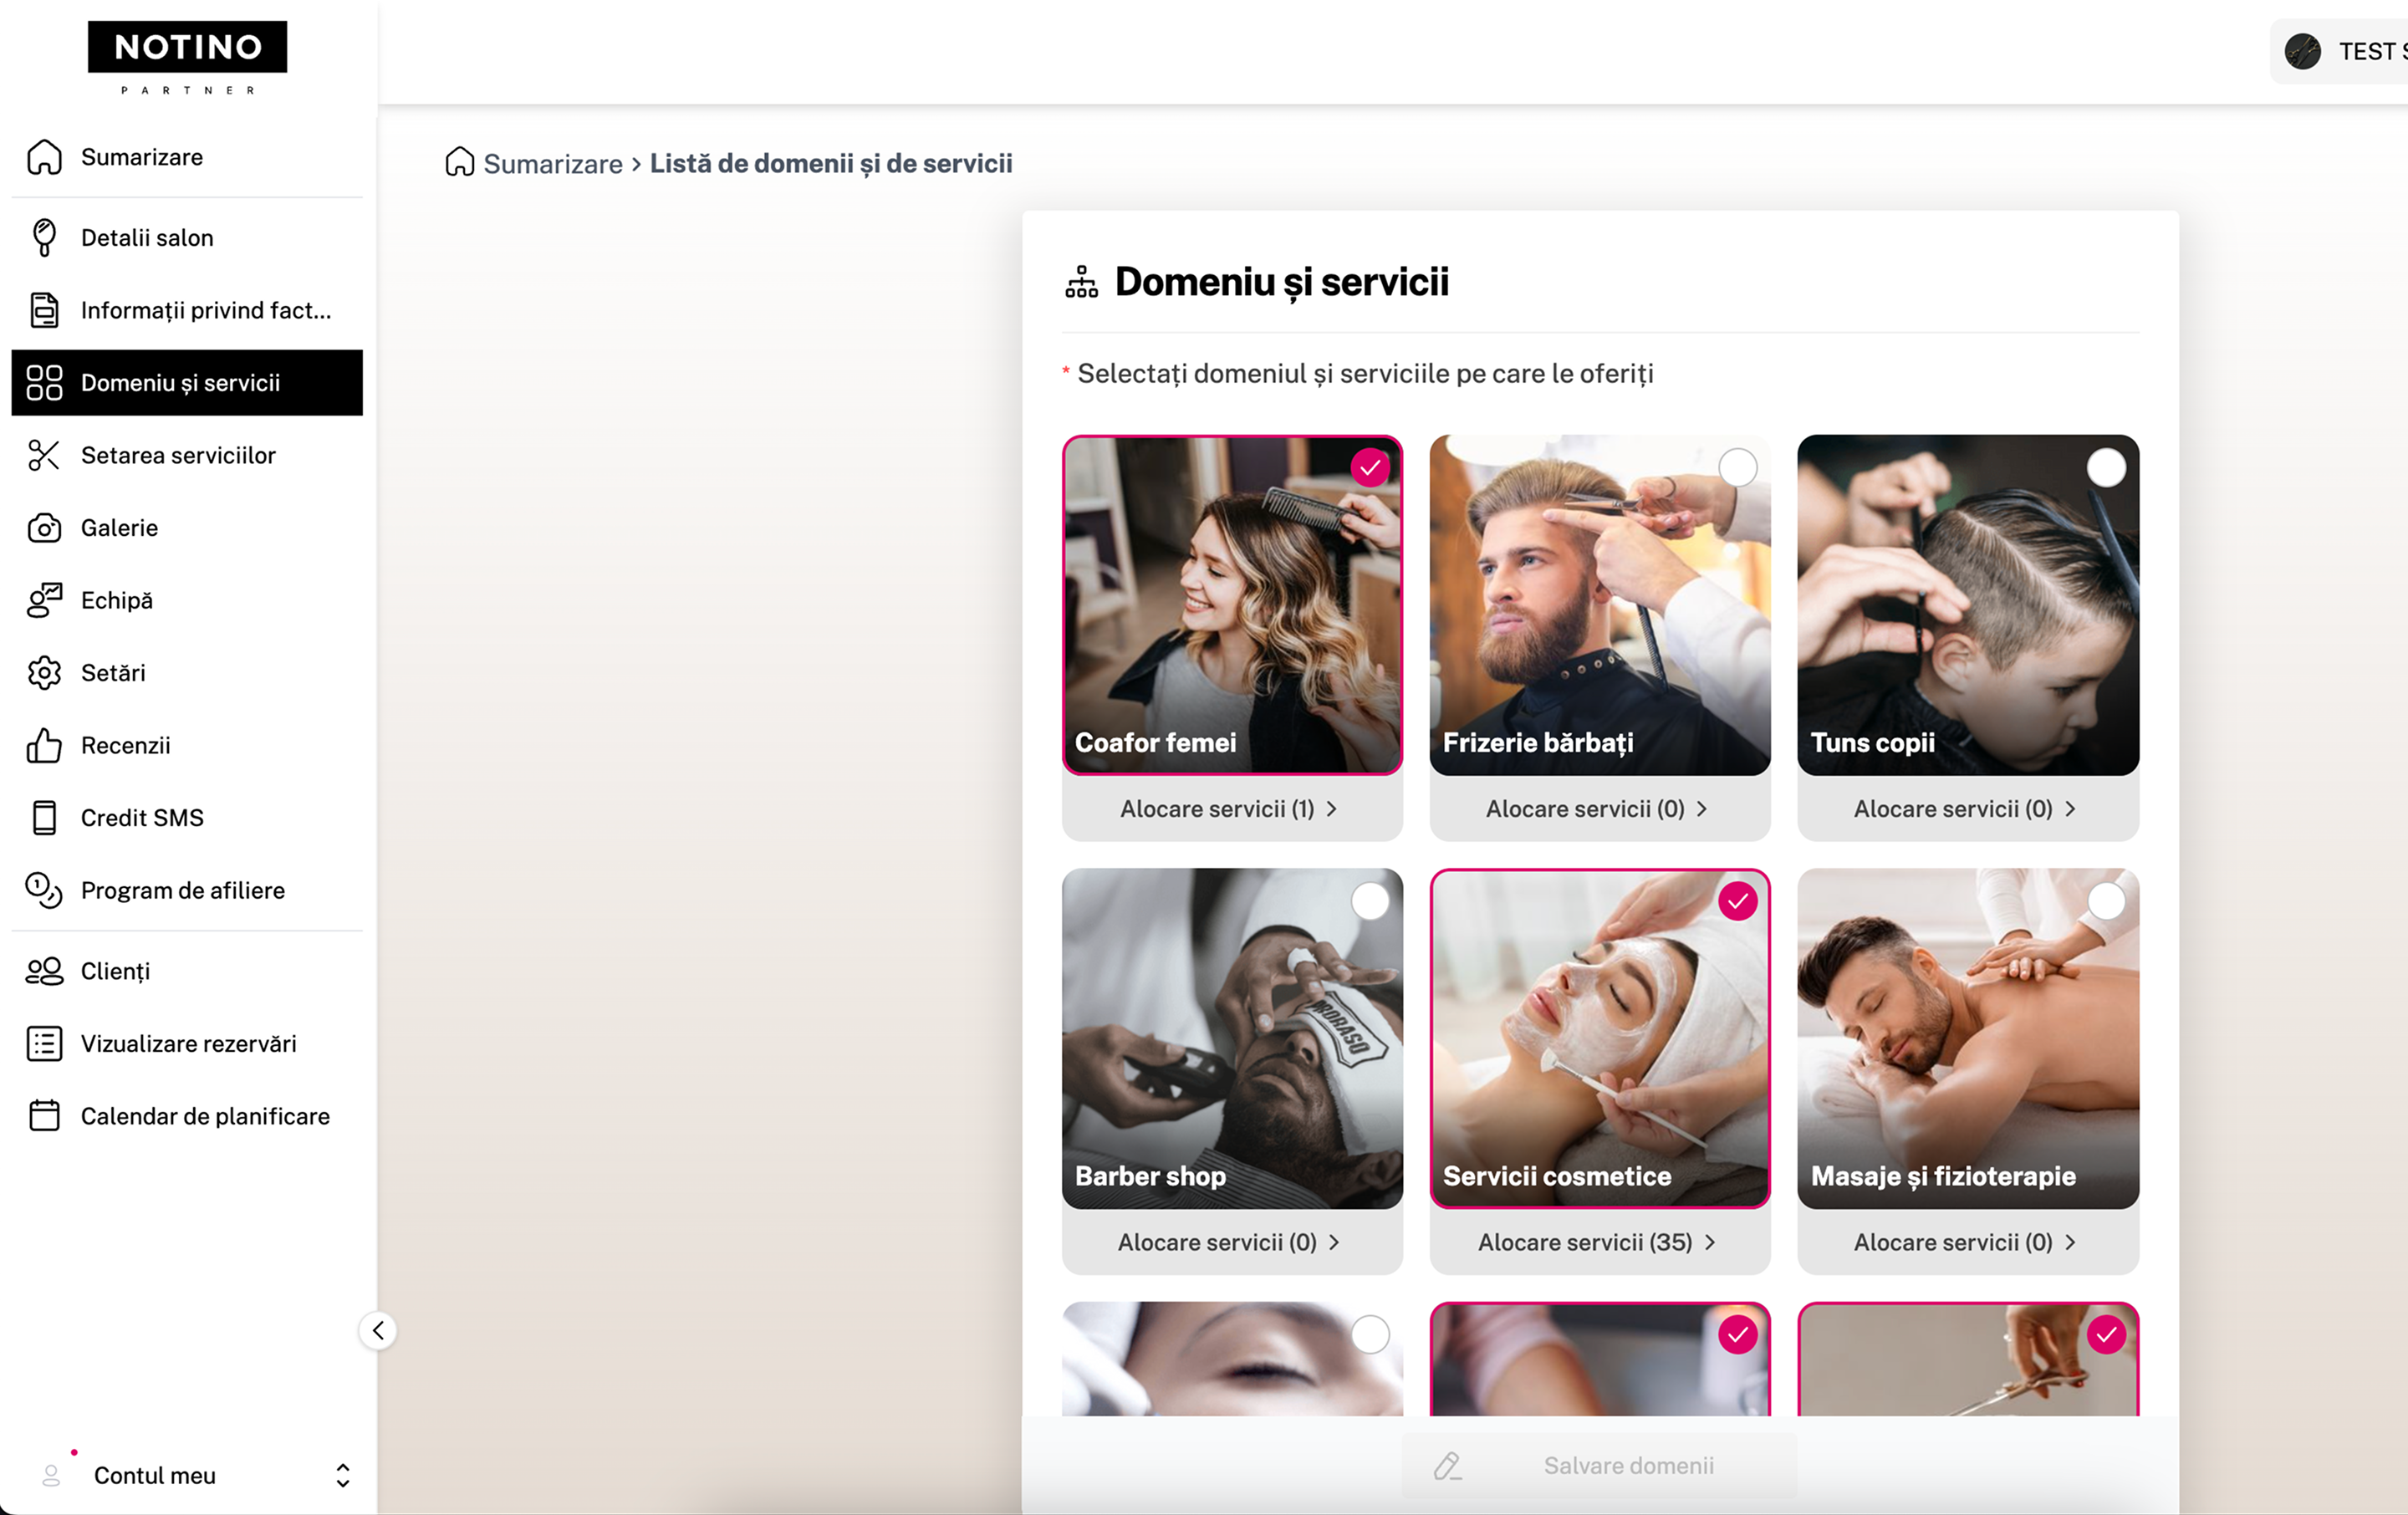Go to Sumarizare in the sidebar
Screen dimensions: 2408x1515
pos(187,157)
